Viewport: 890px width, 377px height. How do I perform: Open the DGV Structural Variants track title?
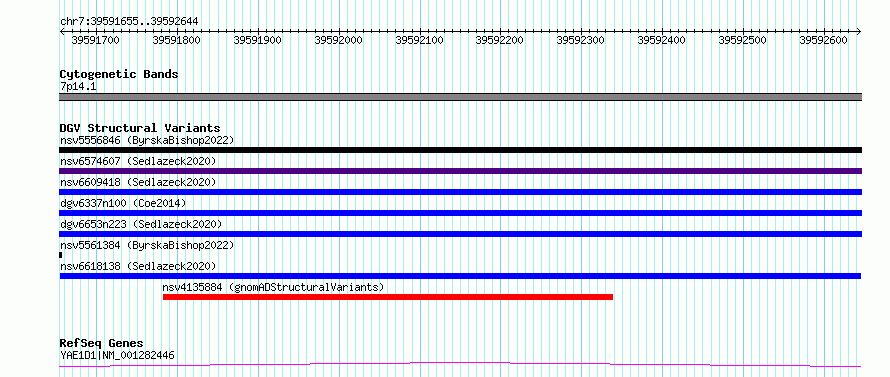[140, 128]
